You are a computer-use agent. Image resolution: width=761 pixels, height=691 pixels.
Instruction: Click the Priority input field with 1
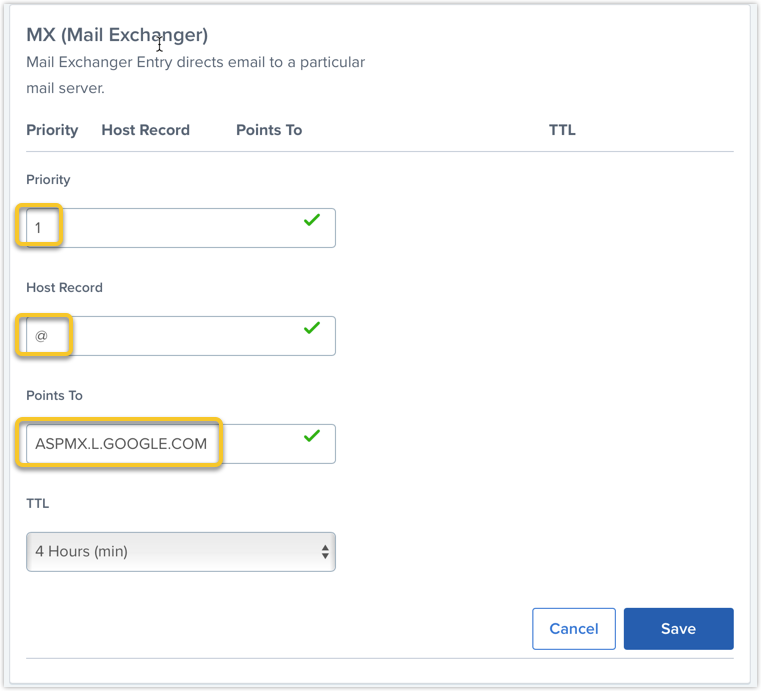coord(180,228)
